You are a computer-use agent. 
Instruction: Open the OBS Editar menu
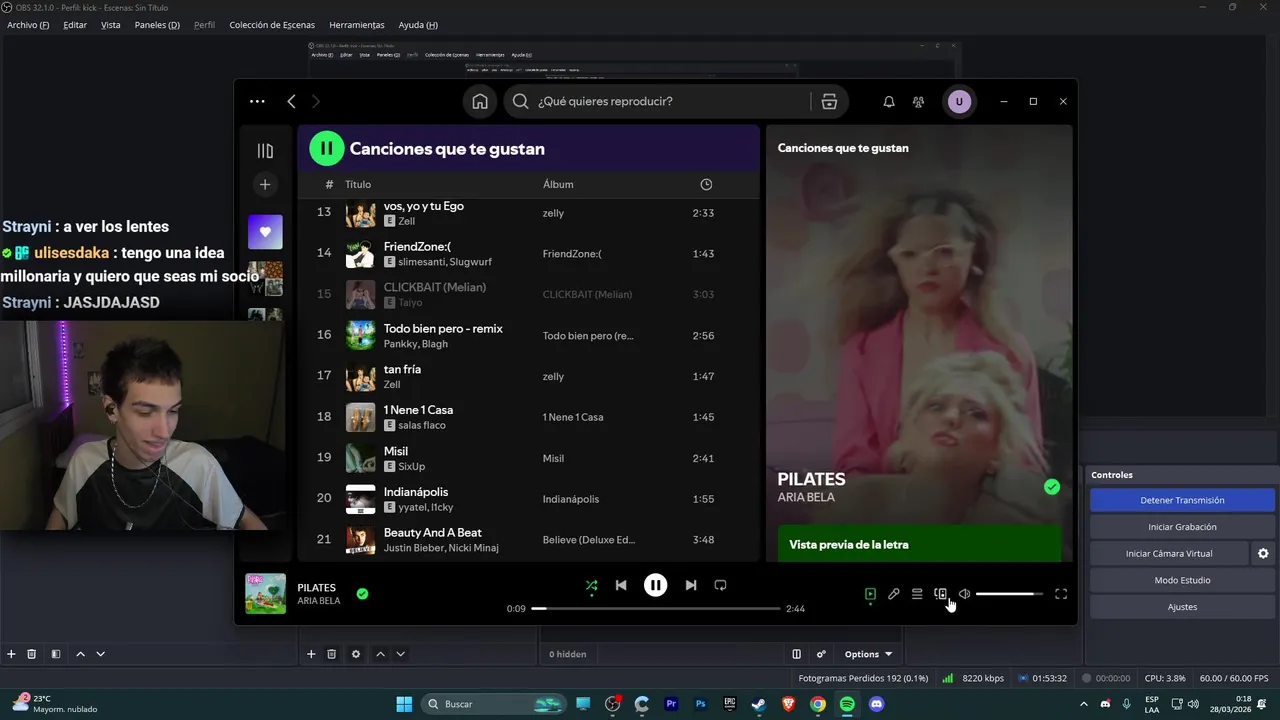tap(75, 25)
